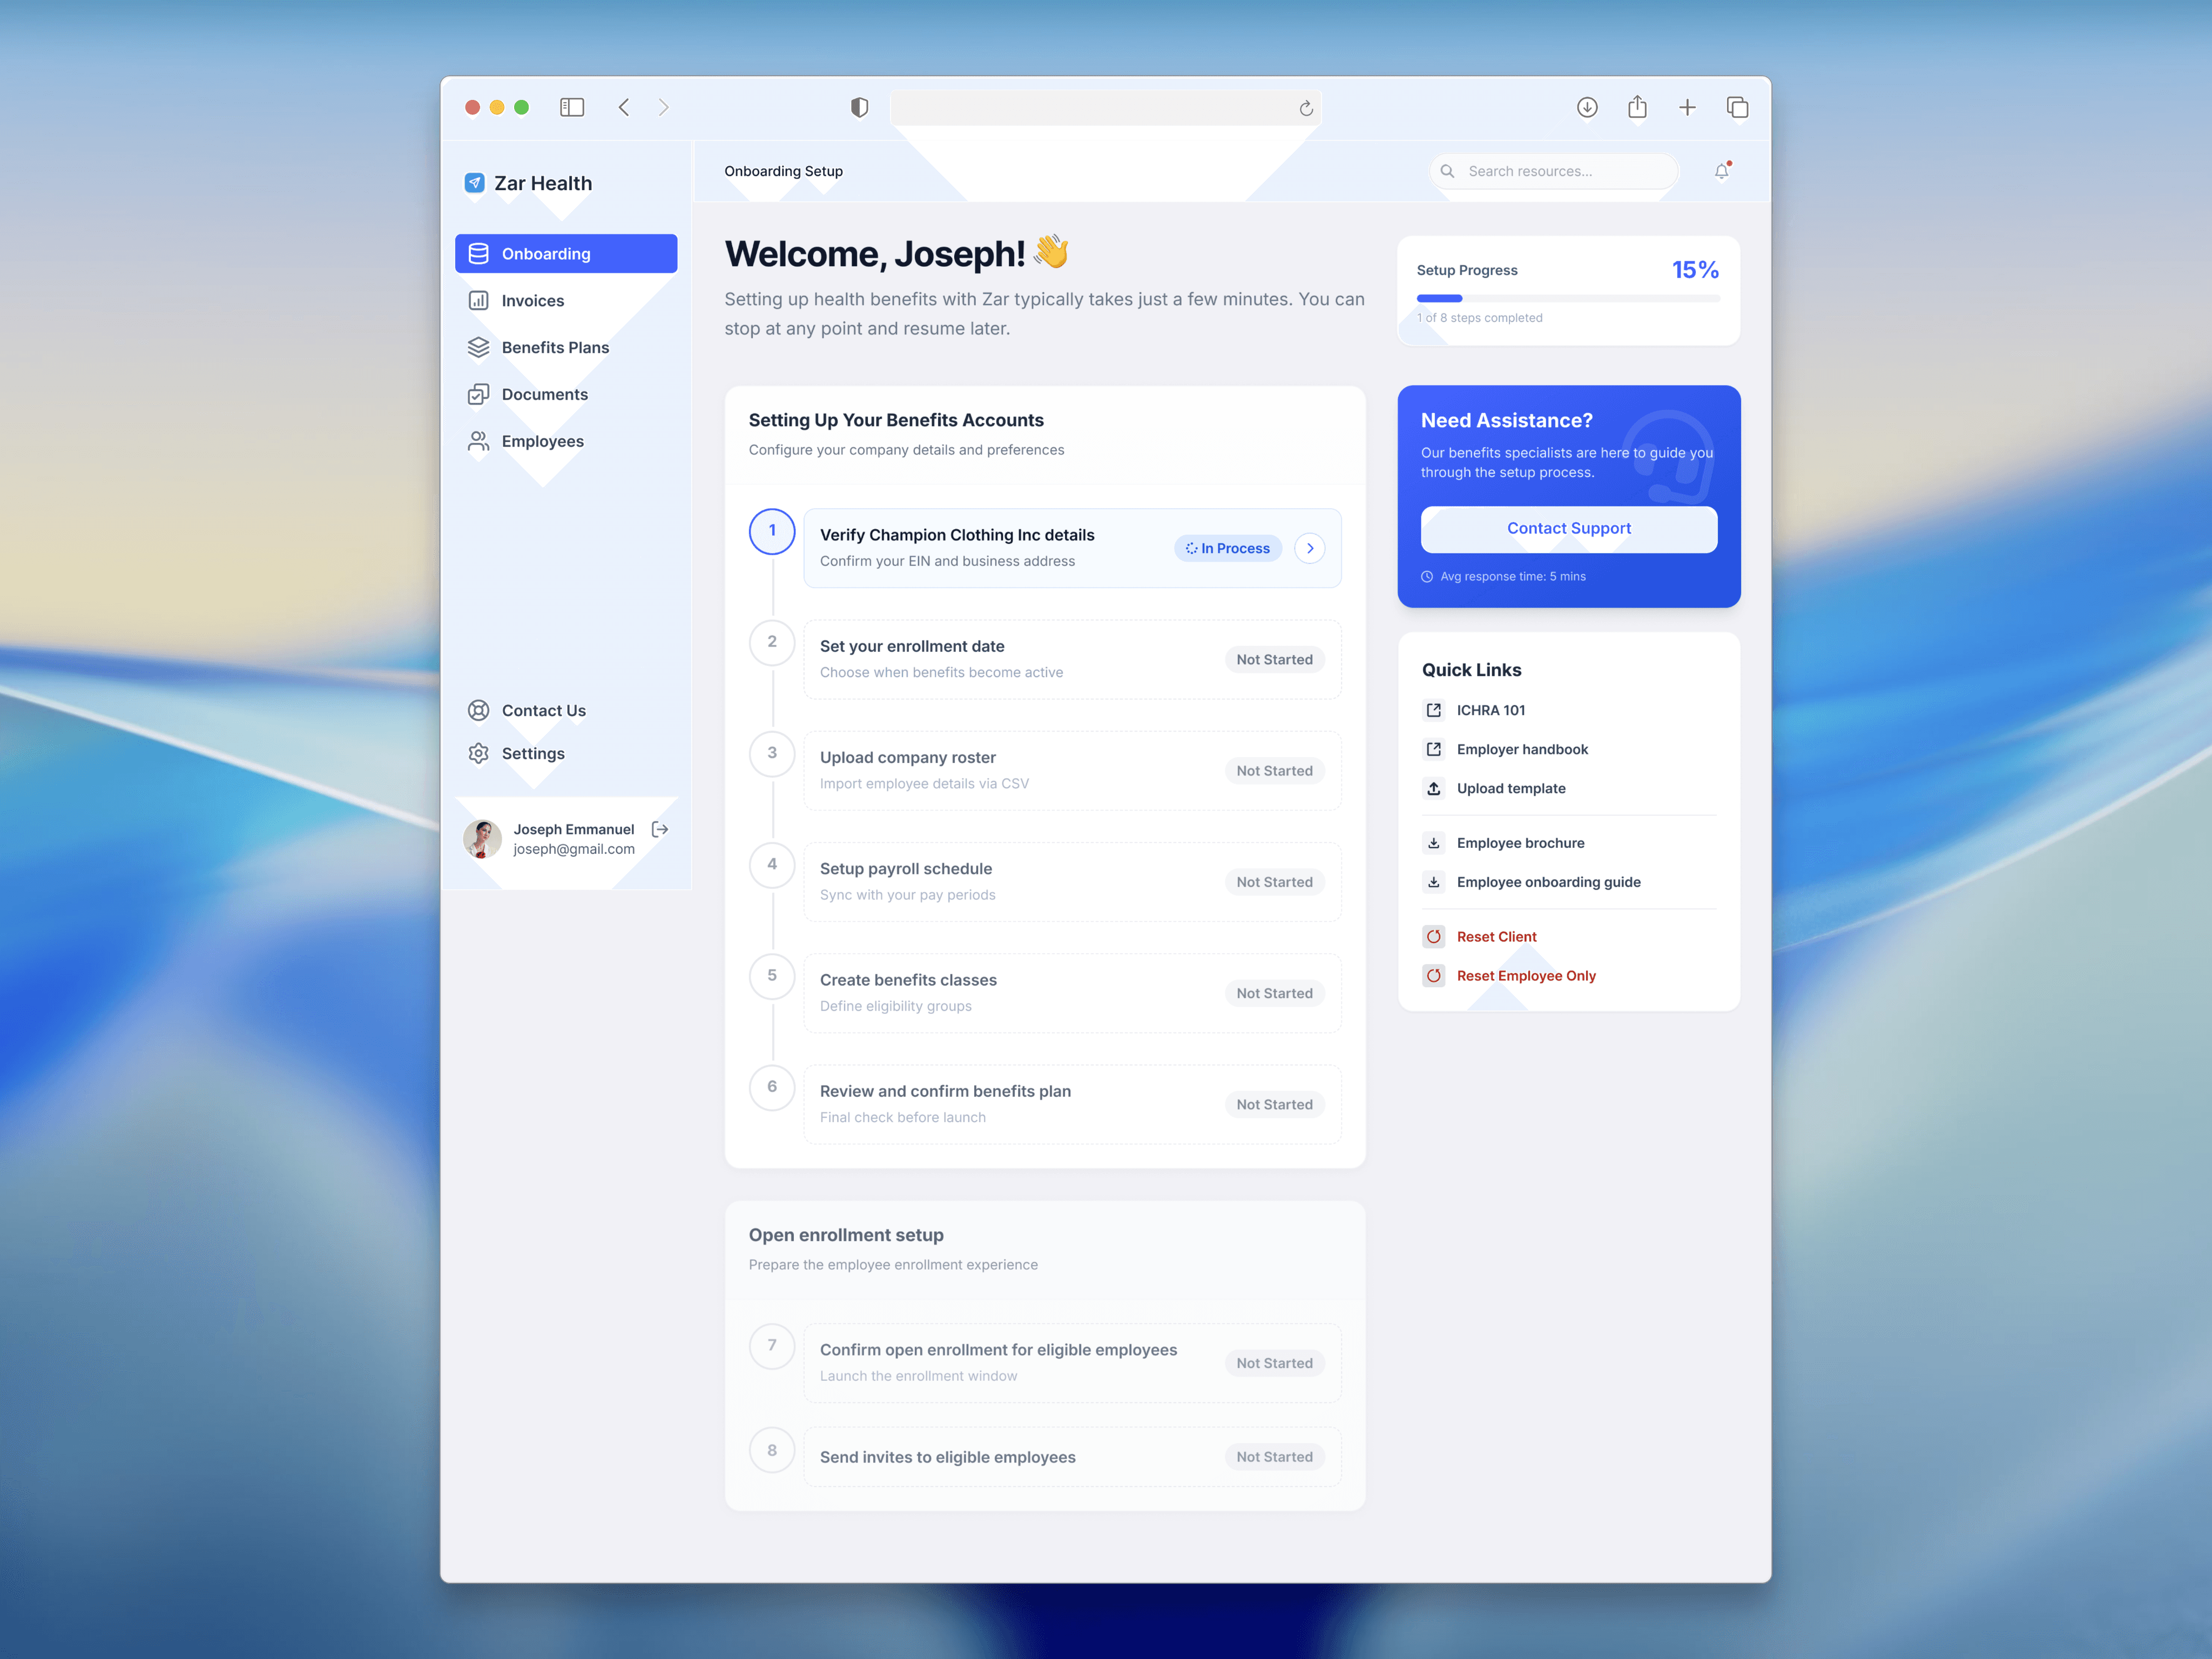The height and width of the screenshot is (1659, 2212).
Task: Click the Reset Client icon
Action: pos(1433,936)
